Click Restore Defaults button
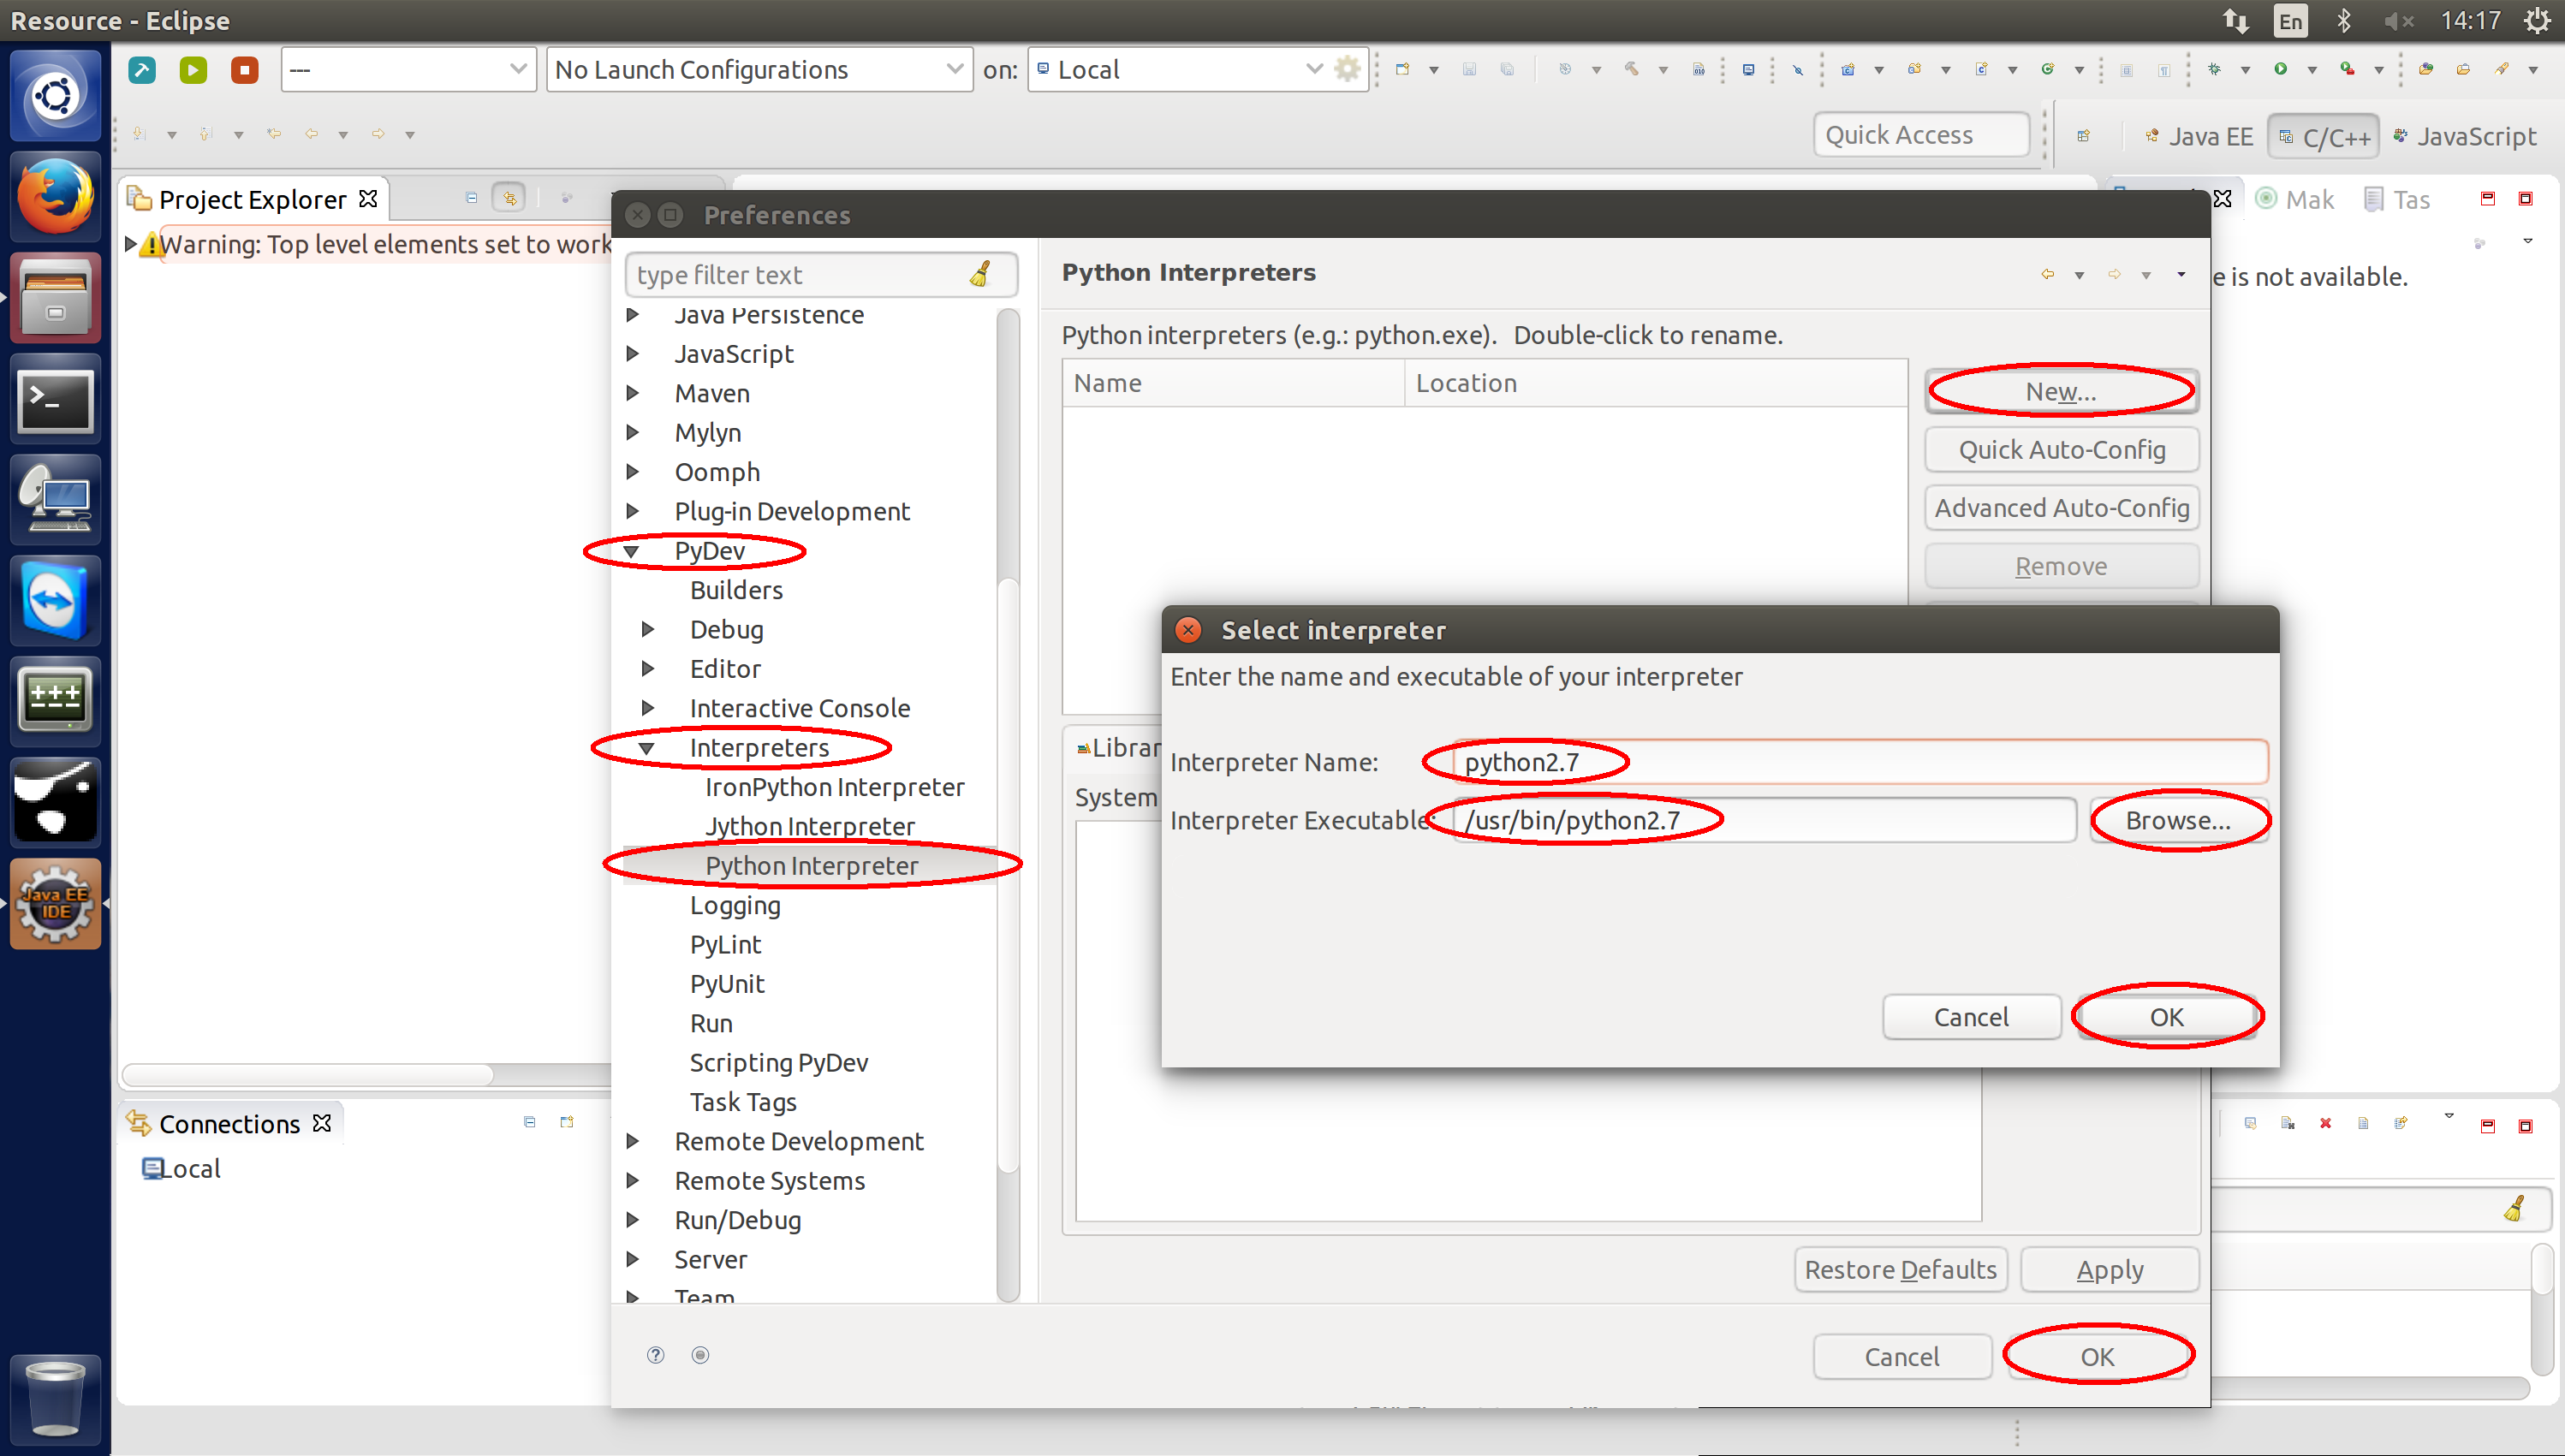The image size is (2565, 1456). pos(1900,1269)
